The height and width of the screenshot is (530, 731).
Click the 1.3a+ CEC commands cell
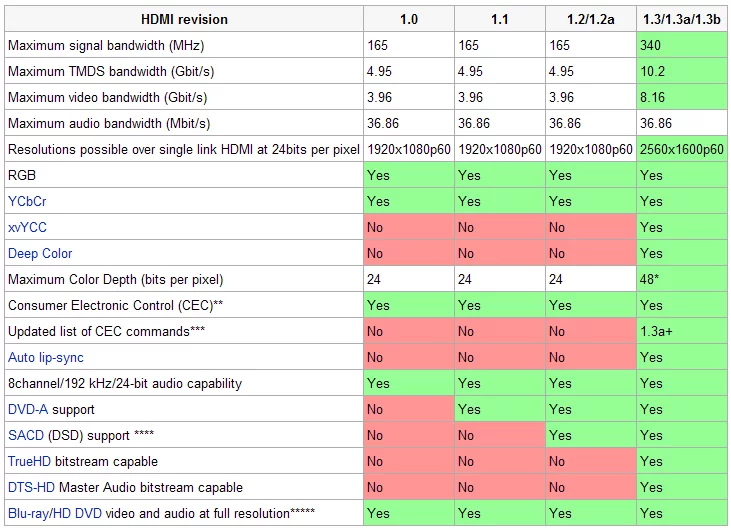(x=683, y=331)
